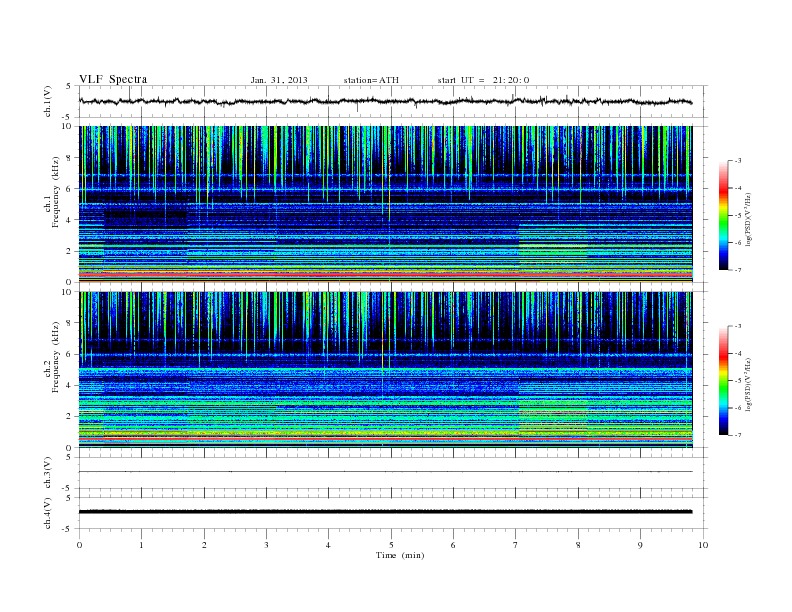Select the date text "Jan. 31, 2013"
The image size is (792, 612).
click(x=279, y=80)
